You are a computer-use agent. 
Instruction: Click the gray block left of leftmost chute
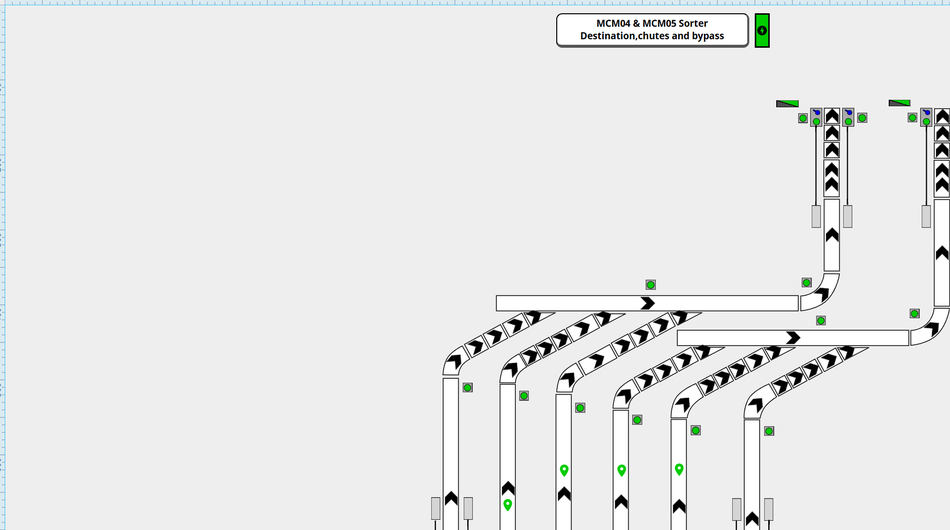coord(435,508)
